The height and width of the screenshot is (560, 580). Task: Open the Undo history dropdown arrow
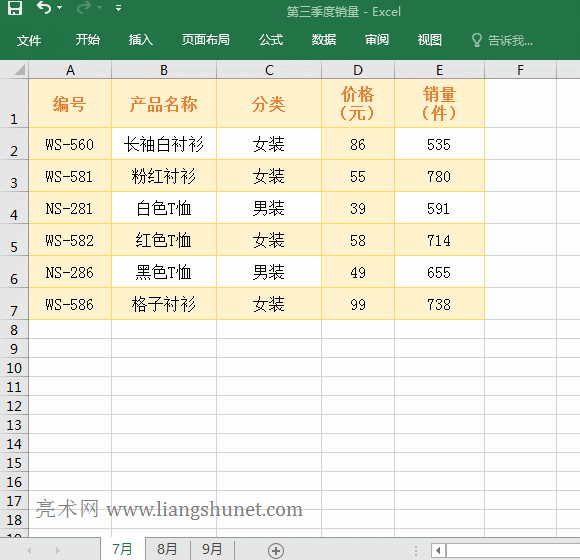pyautogui.click(x=60, y=7)
